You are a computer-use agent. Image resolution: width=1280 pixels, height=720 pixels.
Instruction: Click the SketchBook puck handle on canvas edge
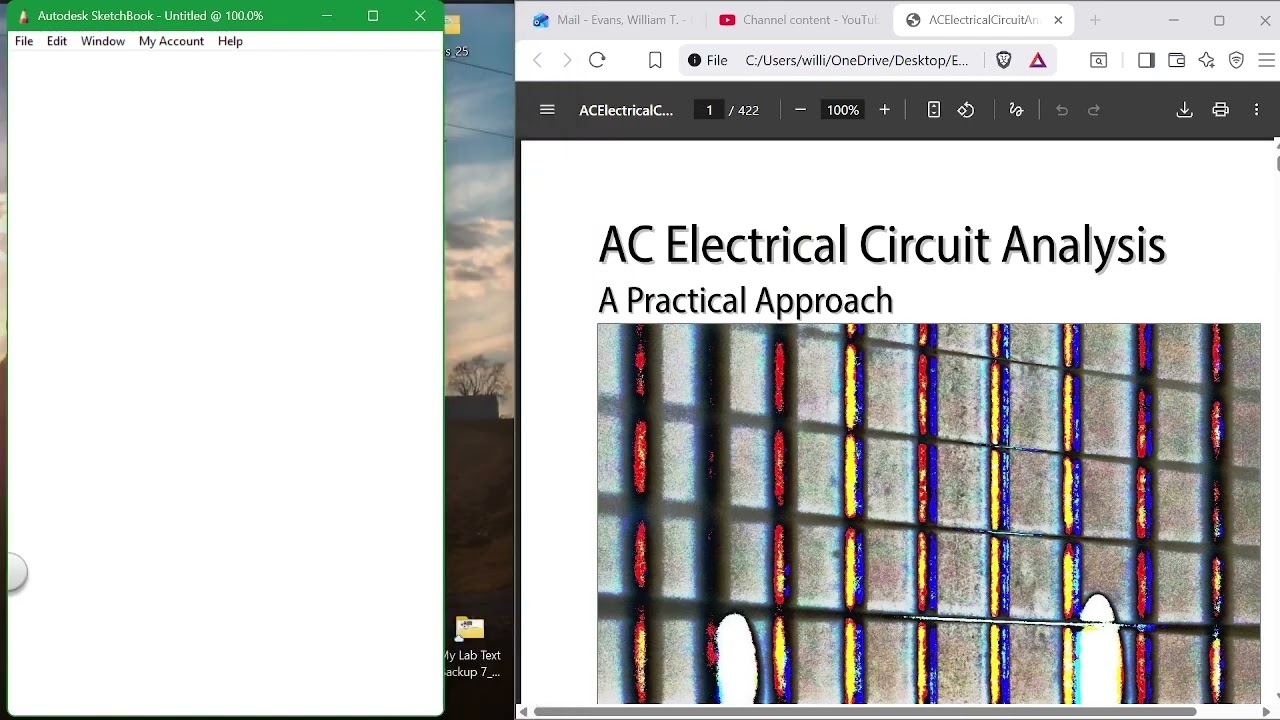14,573
